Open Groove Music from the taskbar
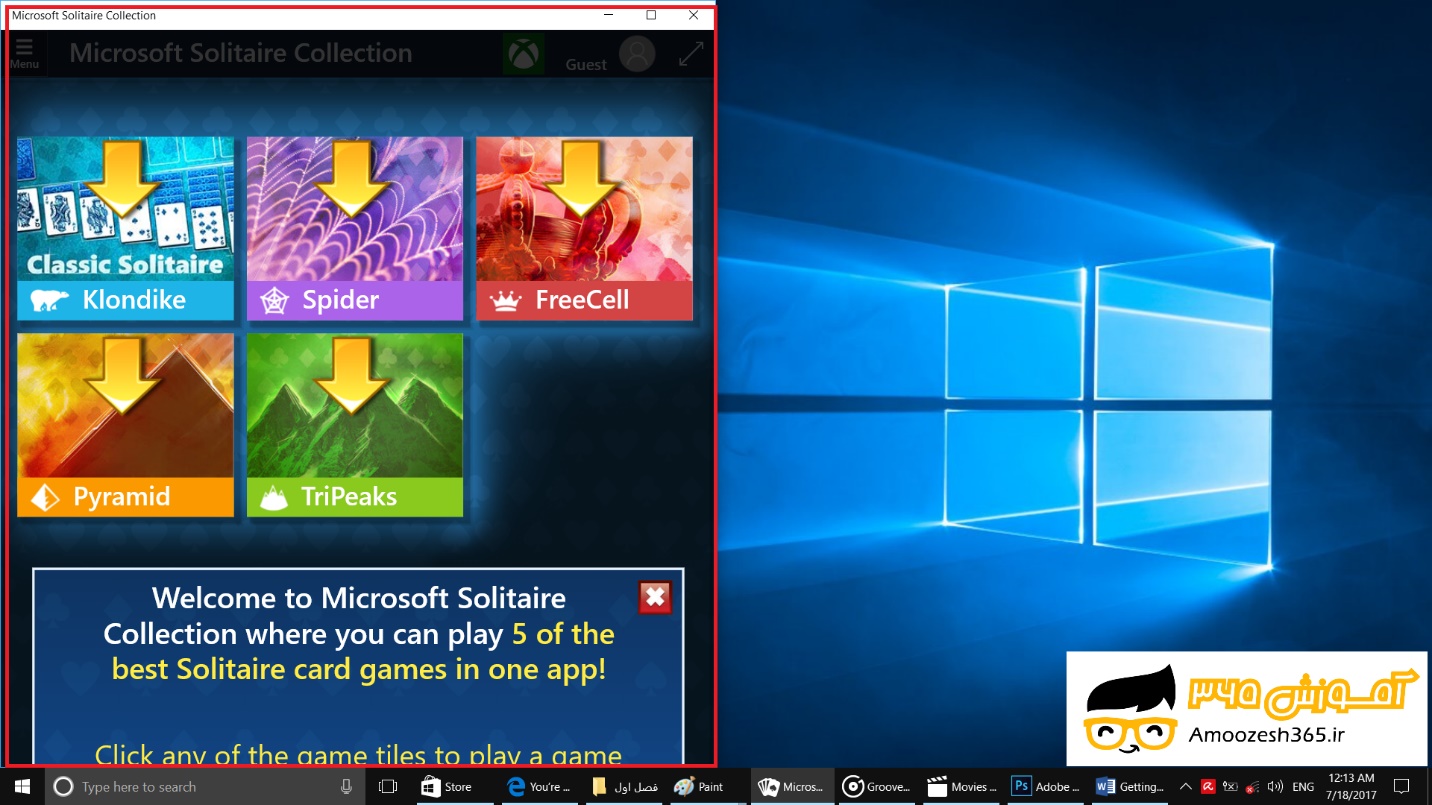1432x805 pixels. pos(876,787)
